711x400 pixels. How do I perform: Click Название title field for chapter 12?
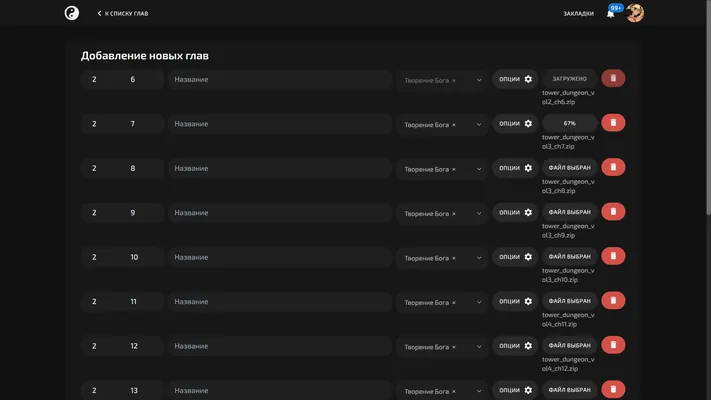(x=280, y=346)
